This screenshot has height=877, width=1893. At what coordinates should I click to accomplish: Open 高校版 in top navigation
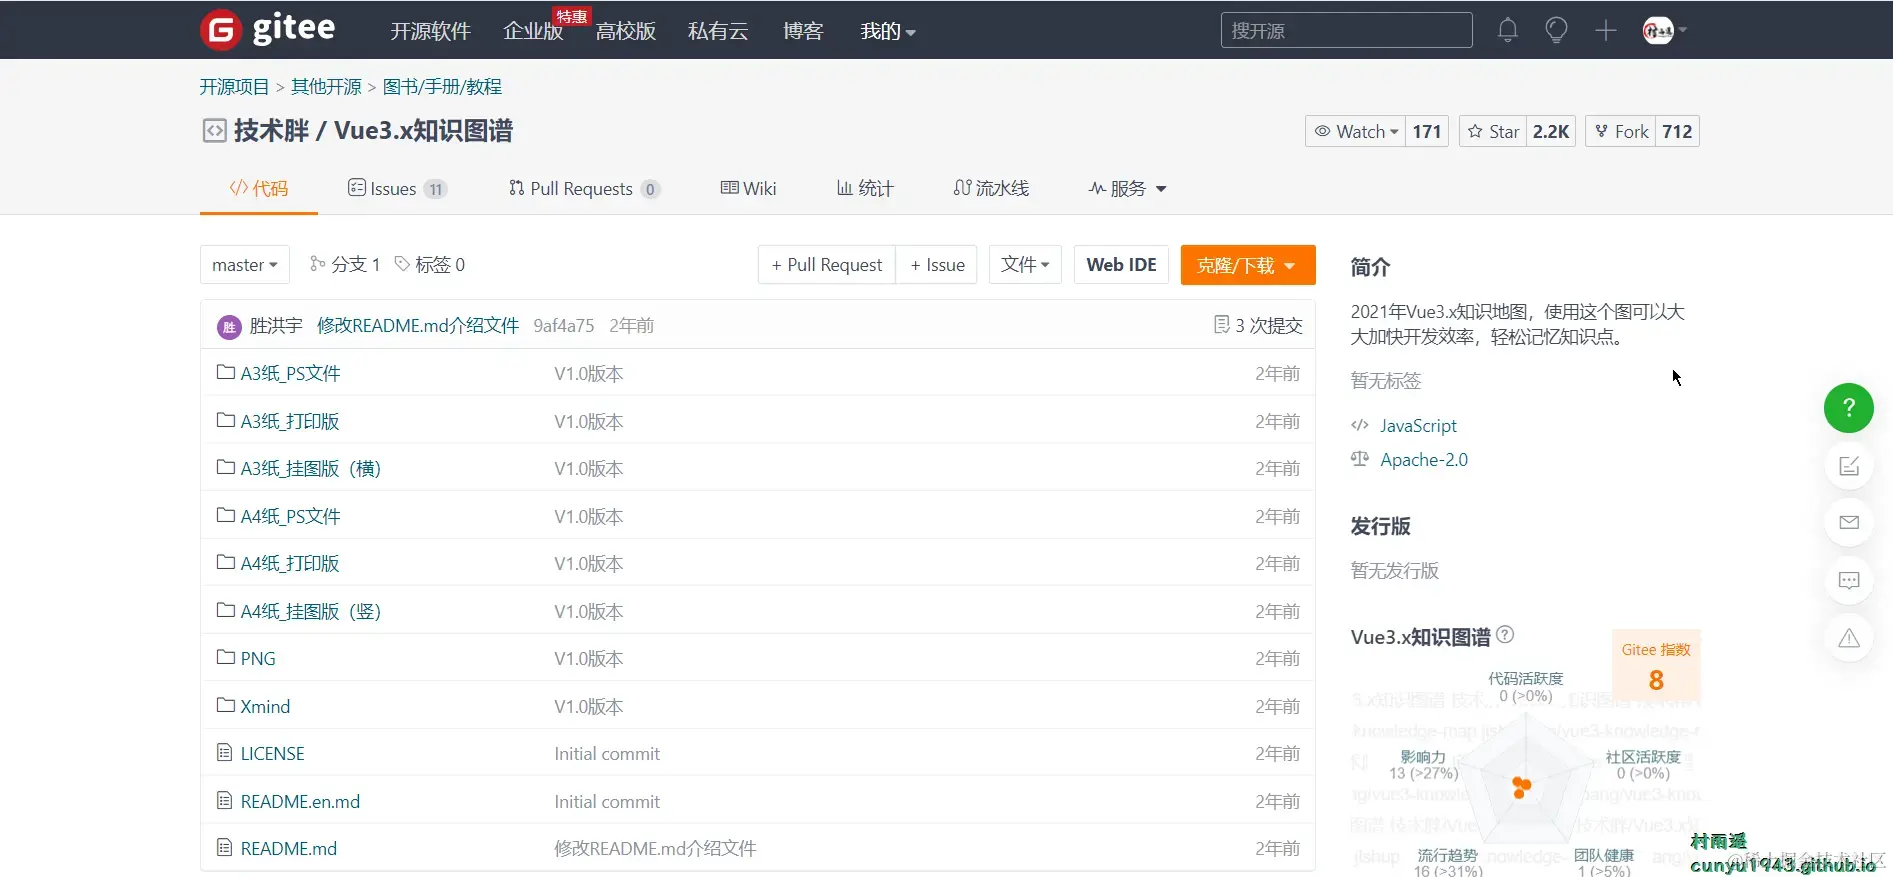pos(626,31)
